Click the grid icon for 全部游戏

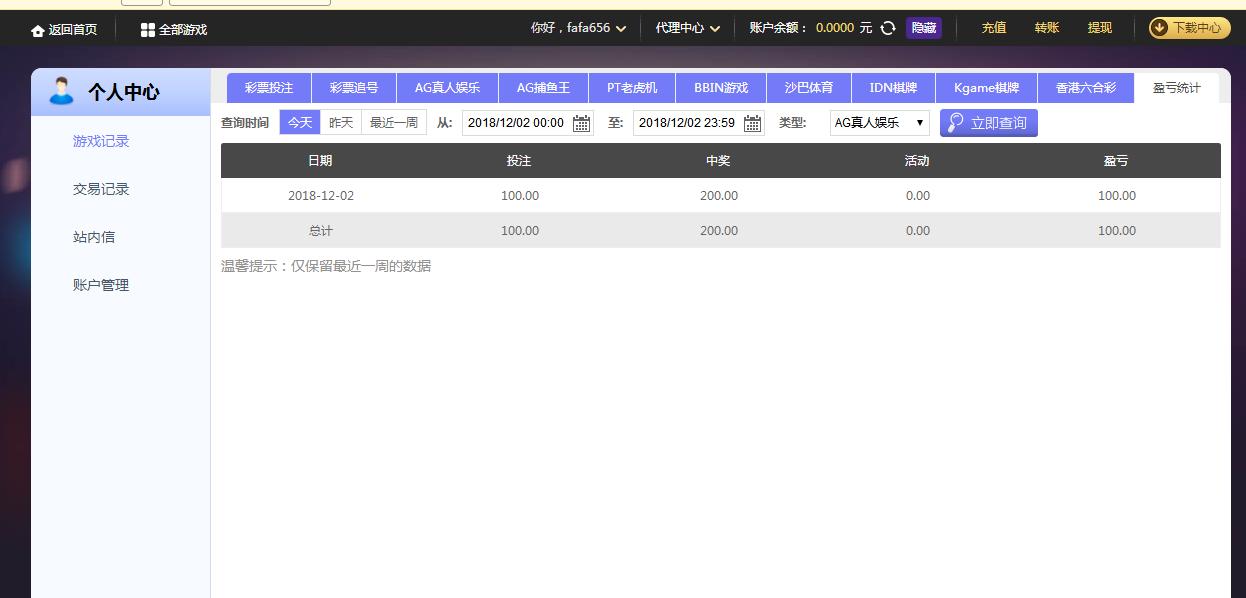pyautogui.click(x=148, y=30)
